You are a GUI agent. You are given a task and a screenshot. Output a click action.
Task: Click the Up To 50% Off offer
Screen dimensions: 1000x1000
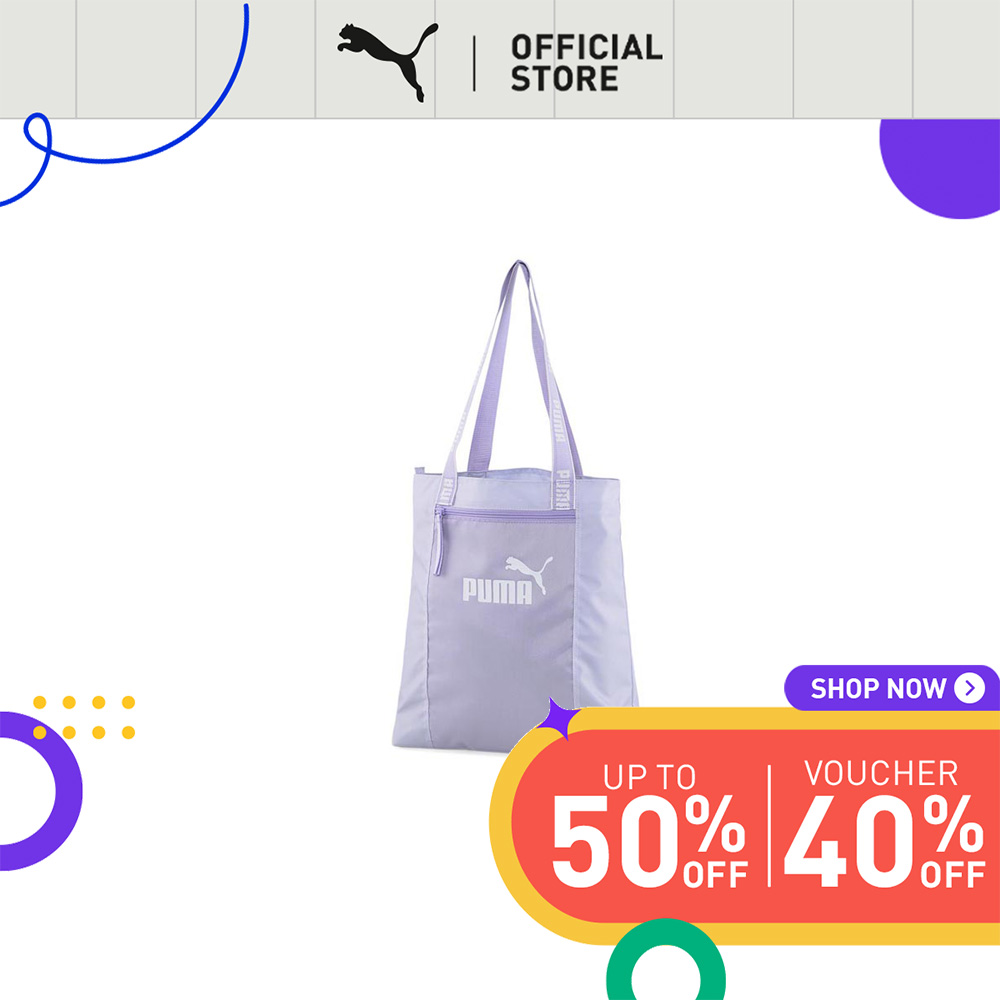tap(649, 826)
